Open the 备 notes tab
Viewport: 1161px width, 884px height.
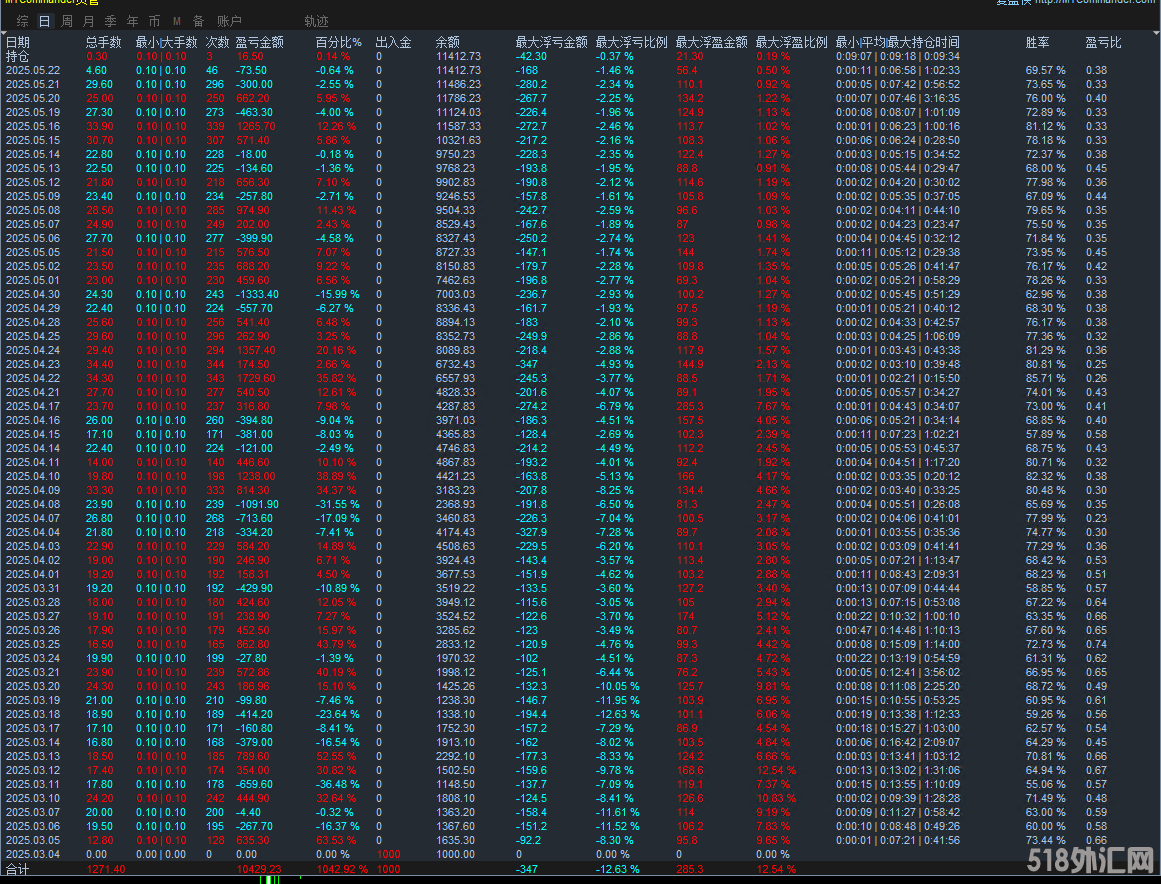(x=198, y=21)
